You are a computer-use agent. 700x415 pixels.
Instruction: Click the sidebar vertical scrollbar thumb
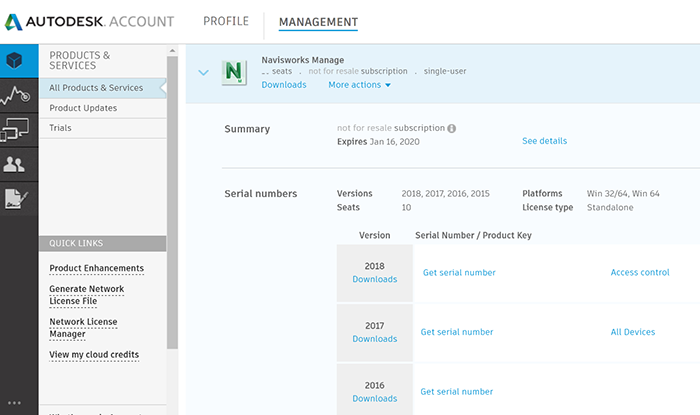(x=172, y=202)
